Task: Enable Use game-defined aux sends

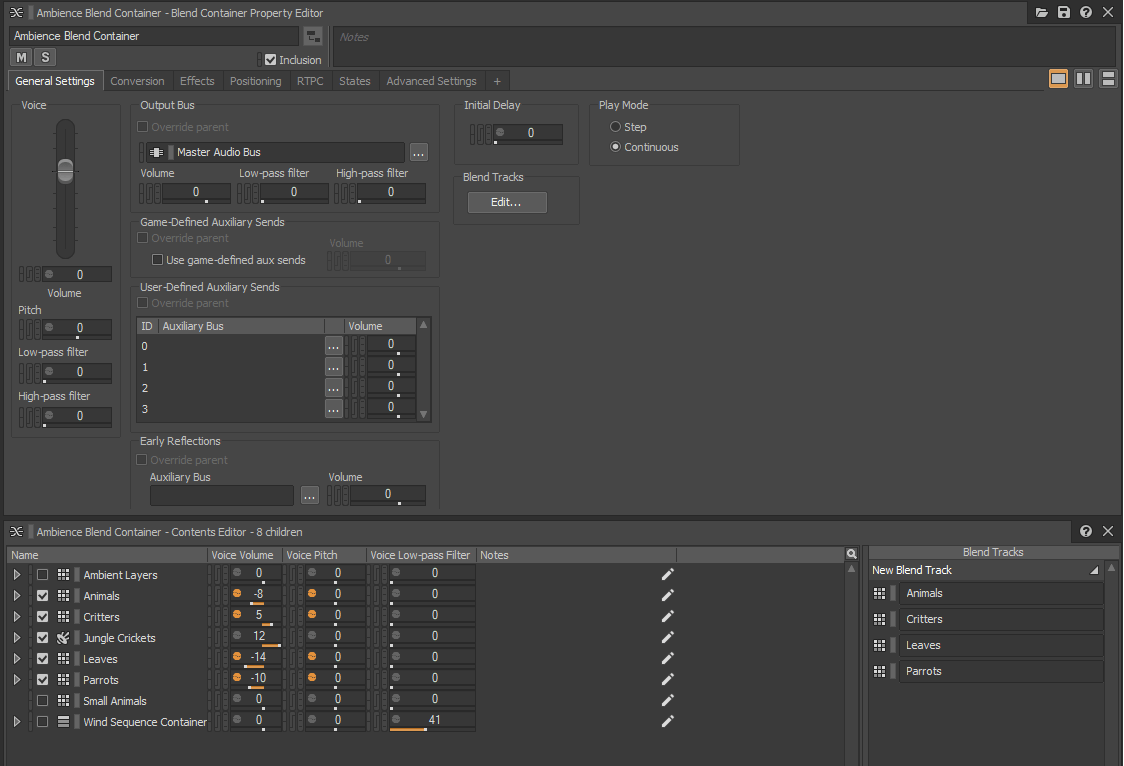Action: coord(158,260)
